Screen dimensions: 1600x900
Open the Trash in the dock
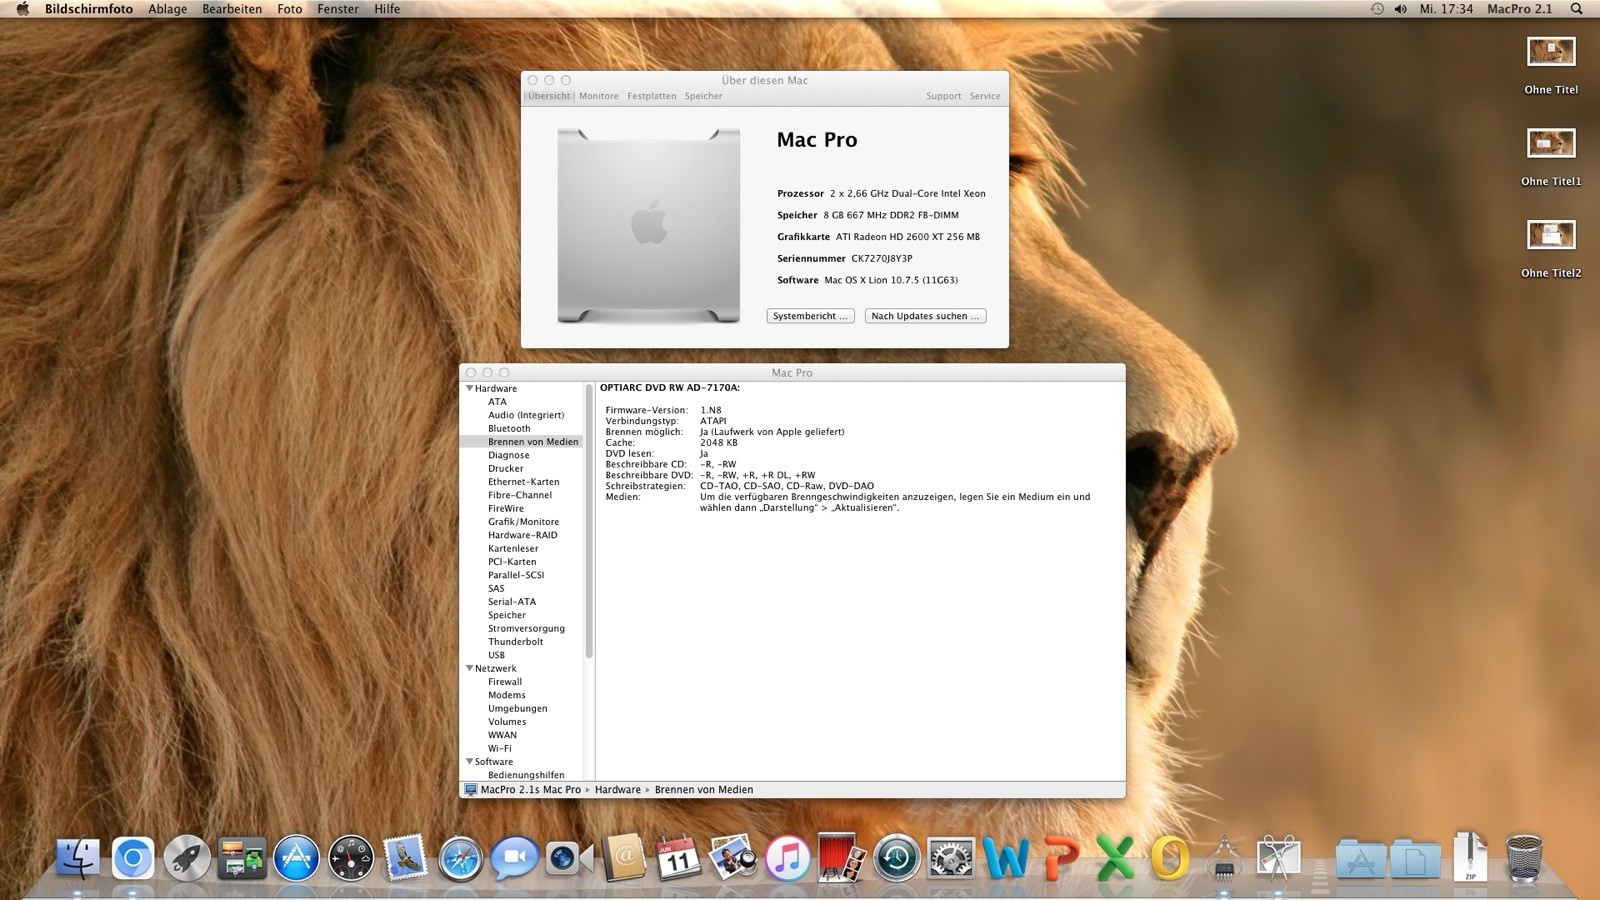coord(1524,858)
